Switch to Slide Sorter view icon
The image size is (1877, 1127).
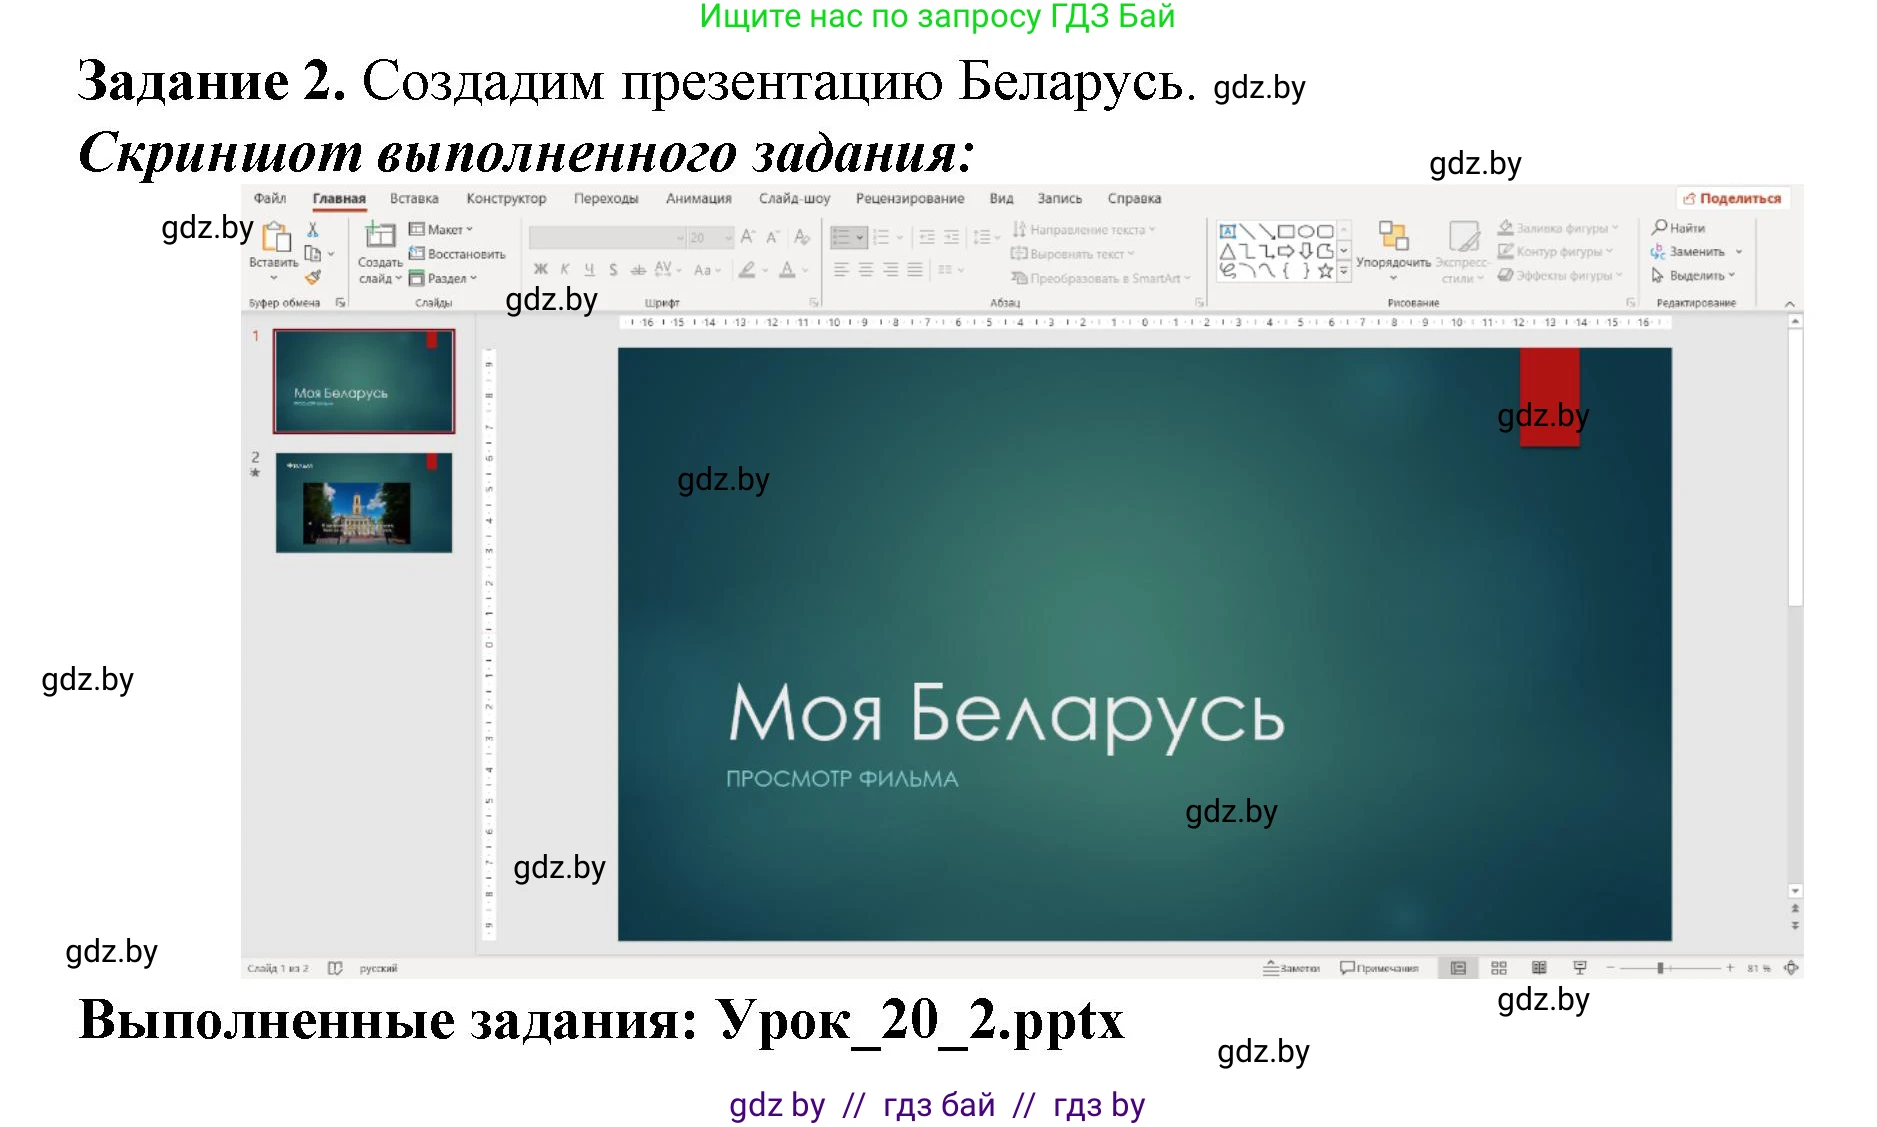[x=1499, y=967]
